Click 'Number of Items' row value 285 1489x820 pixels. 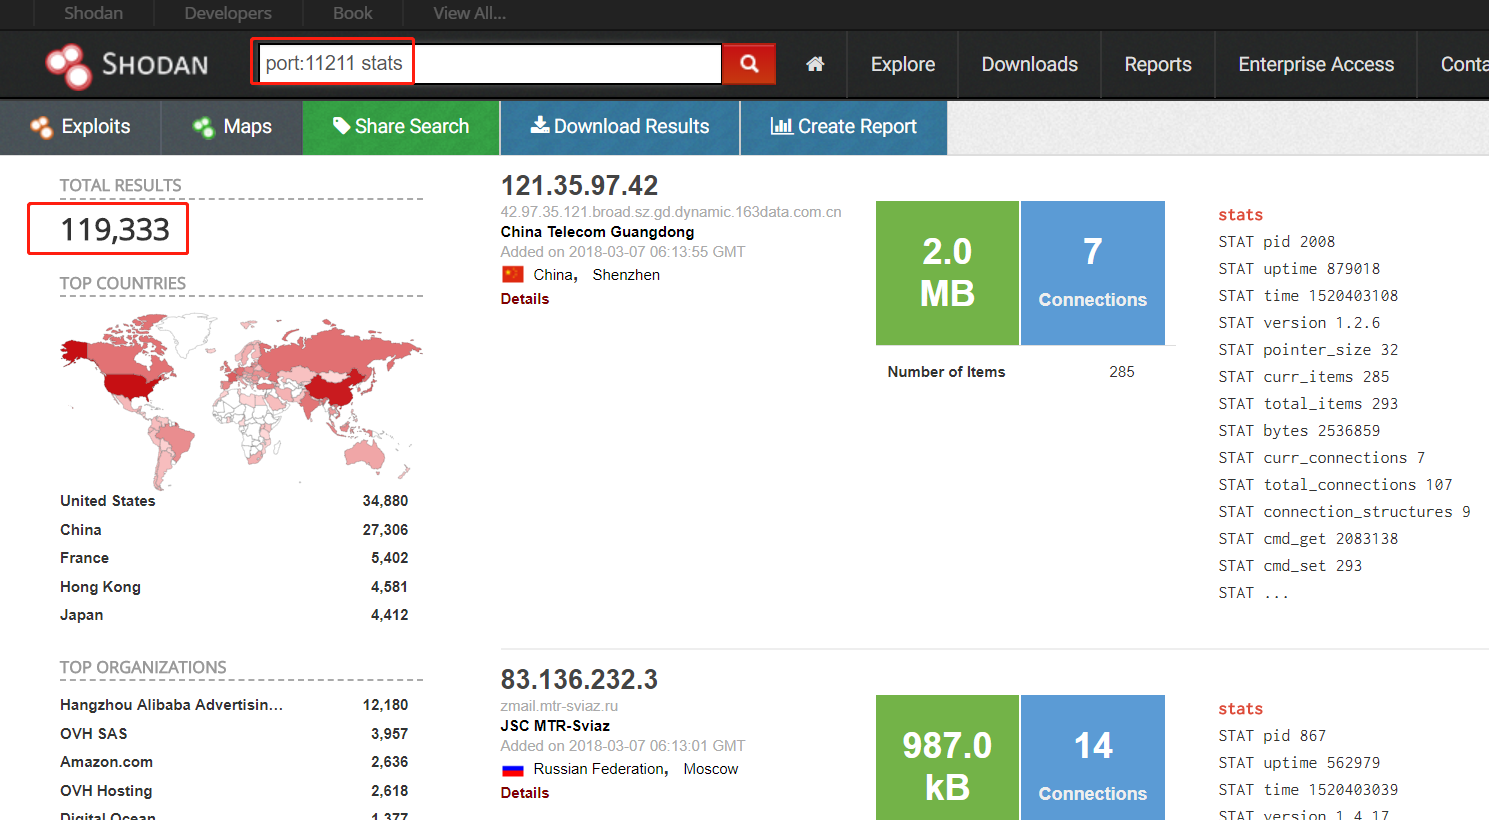pyautogui.click(x=1122, y=372)
